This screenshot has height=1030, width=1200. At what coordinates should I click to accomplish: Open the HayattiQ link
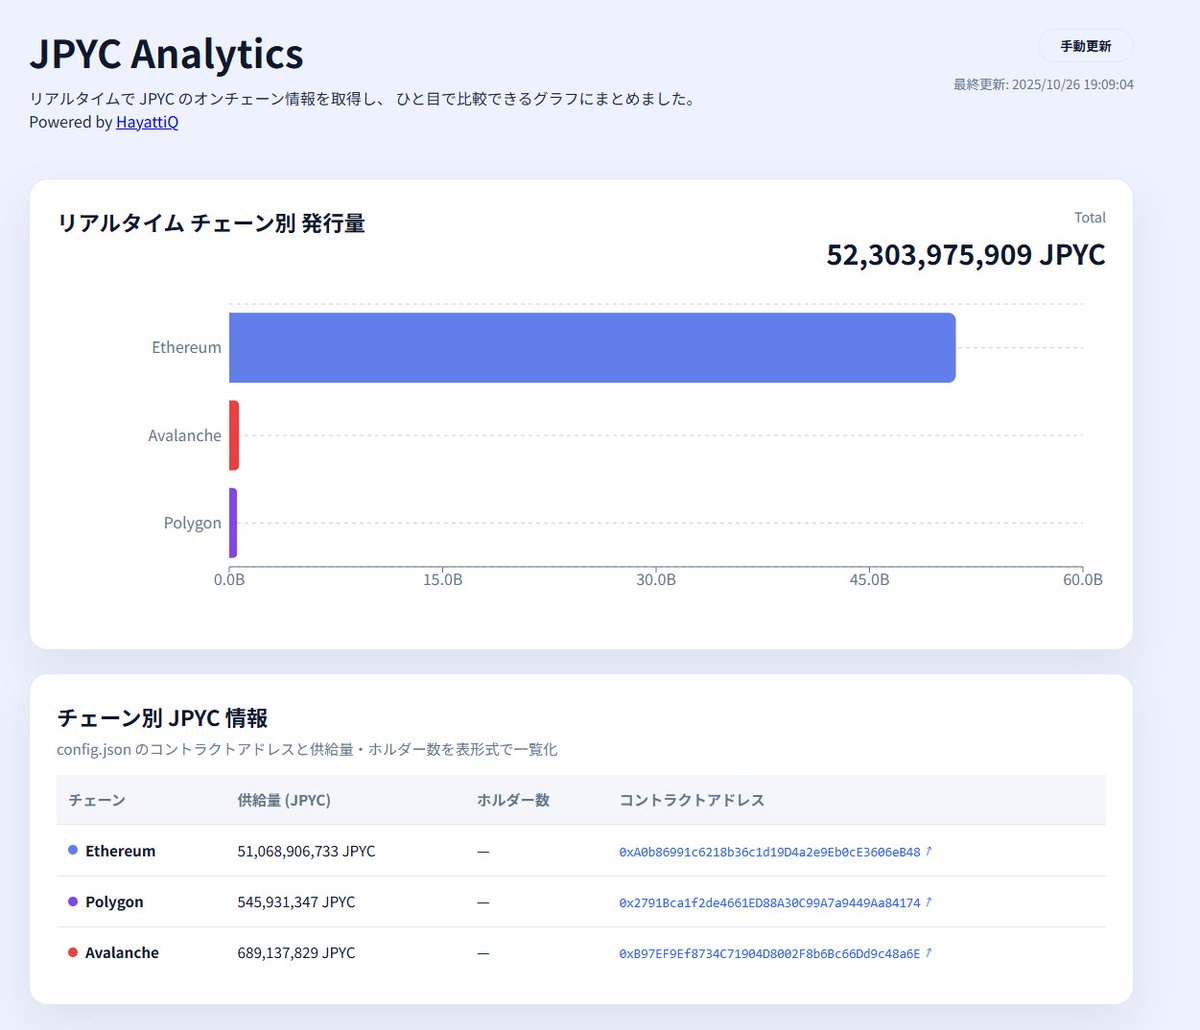(x=146, y=121)
